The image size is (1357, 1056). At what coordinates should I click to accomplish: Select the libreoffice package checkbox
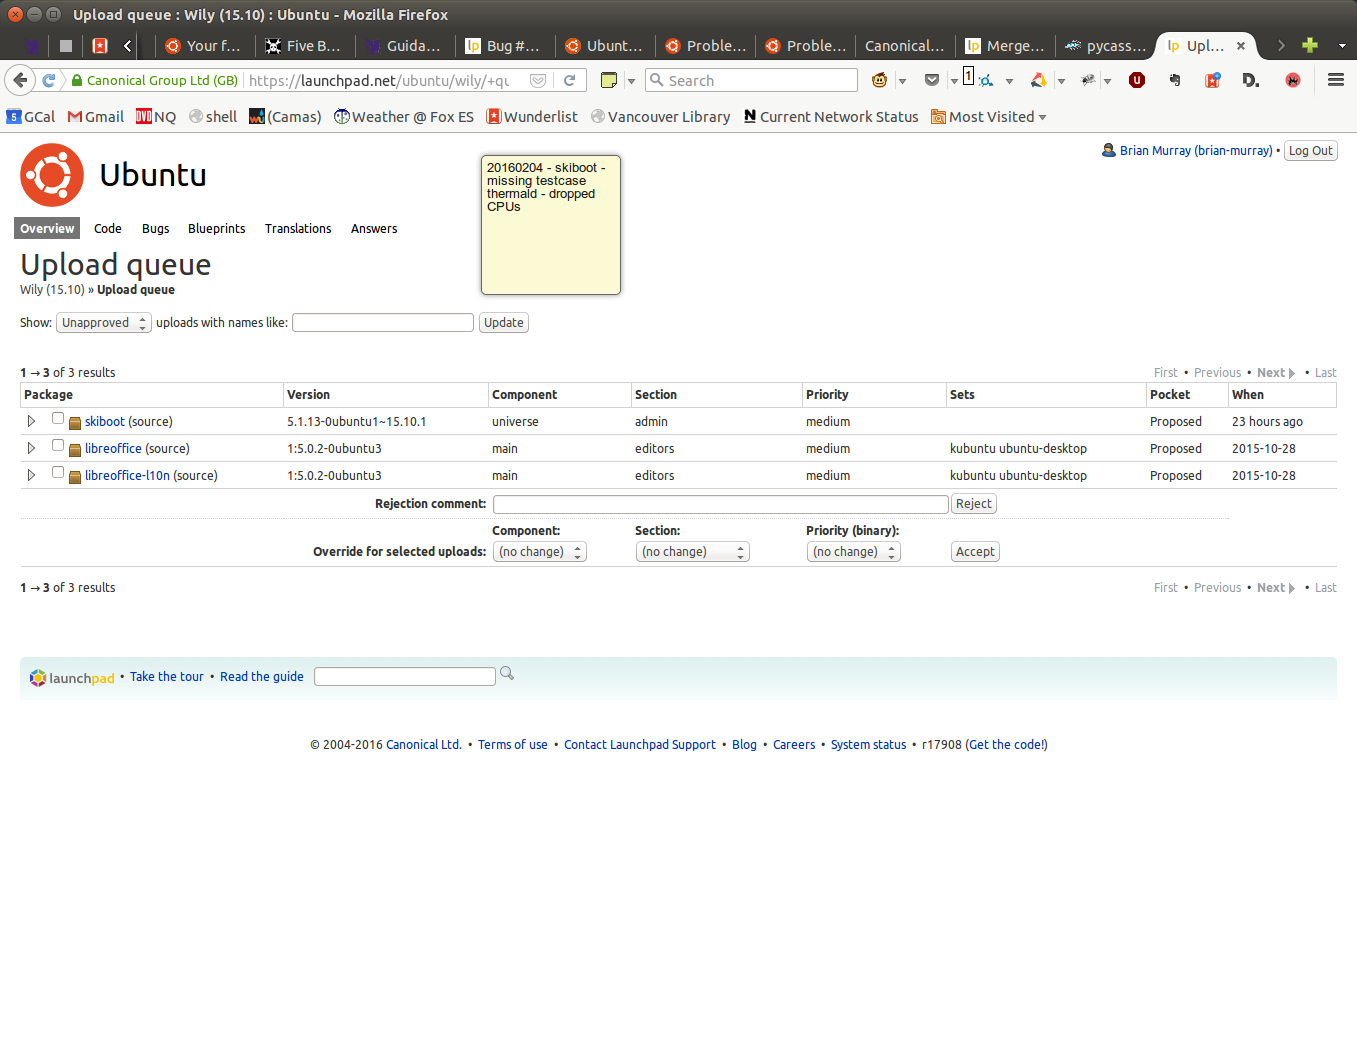pos(58,446)
